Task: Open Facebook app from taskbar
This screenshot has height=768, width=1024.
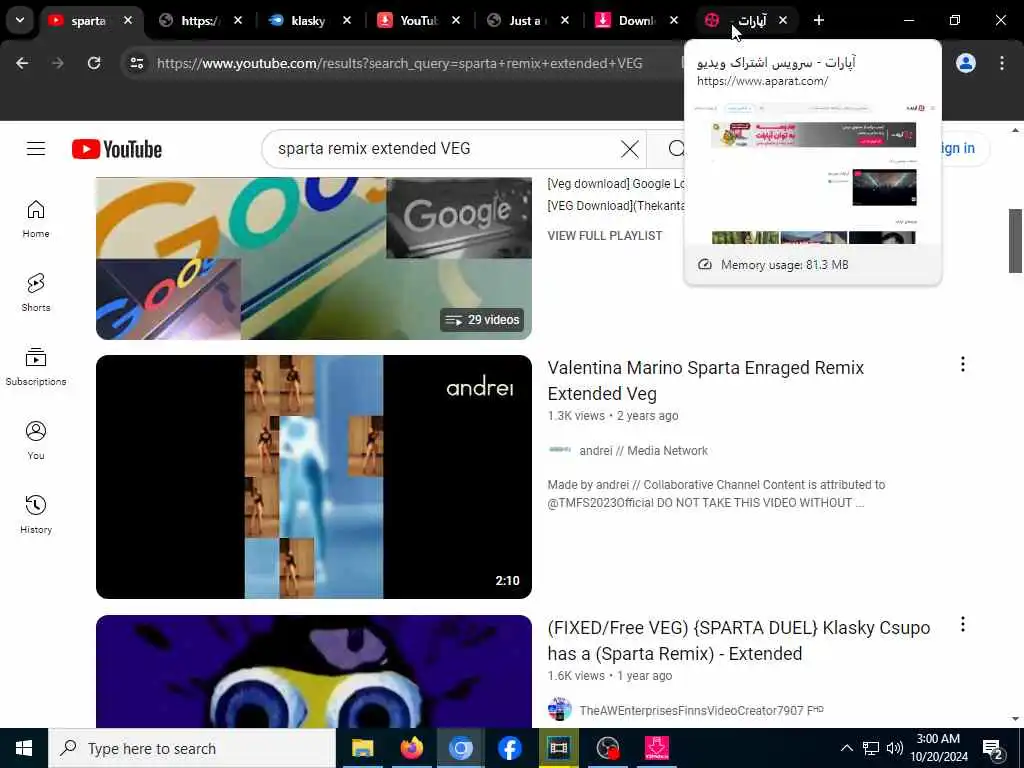Action: (x=509, y=748)
